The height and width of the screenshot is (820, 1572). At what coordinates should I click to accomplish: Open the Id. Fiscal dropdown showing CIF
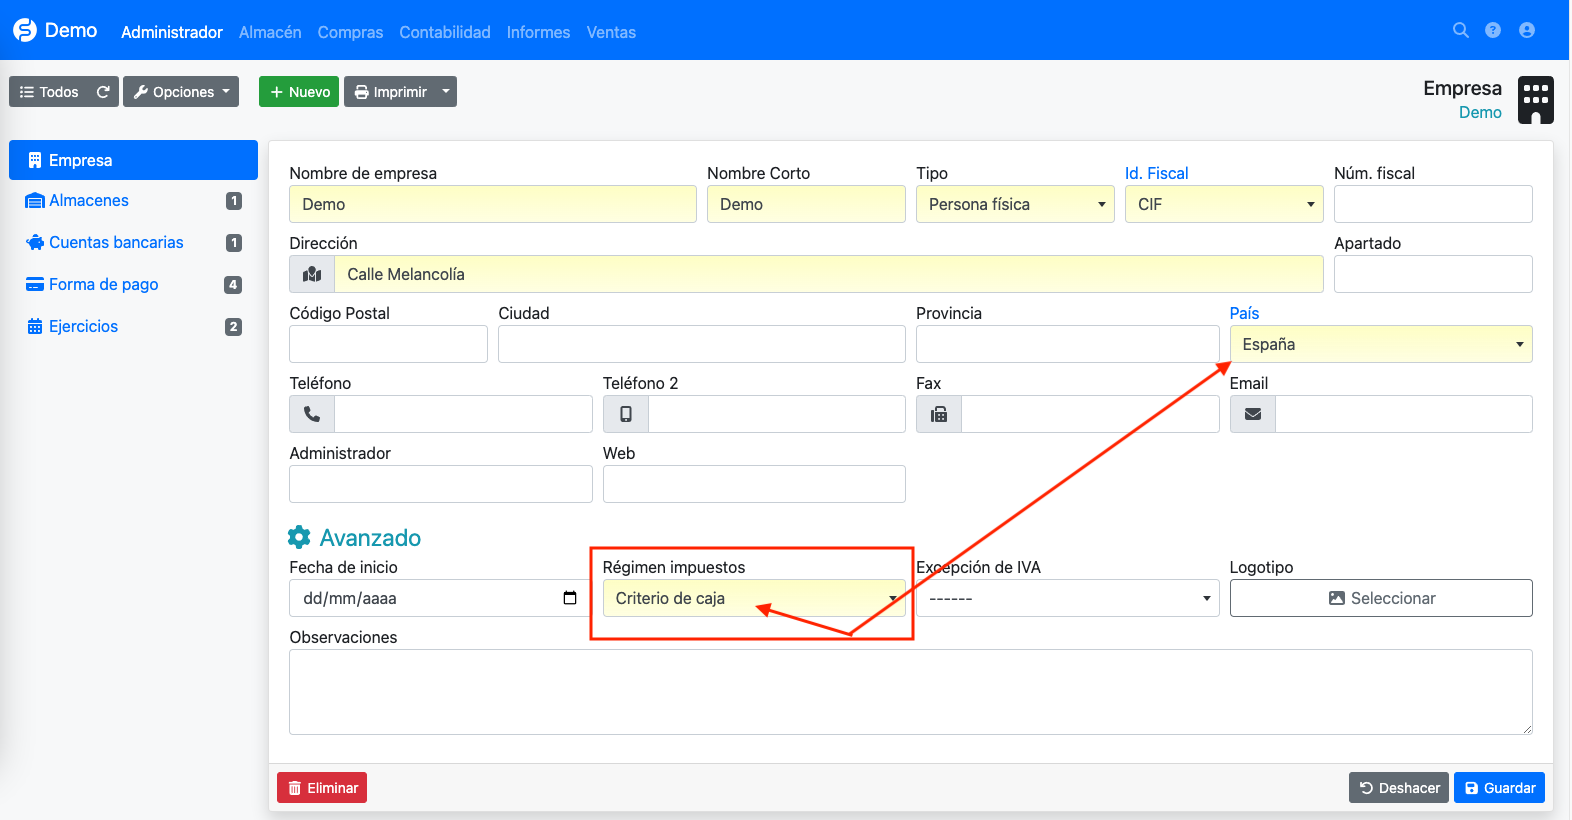click(x=1223, y=204)
